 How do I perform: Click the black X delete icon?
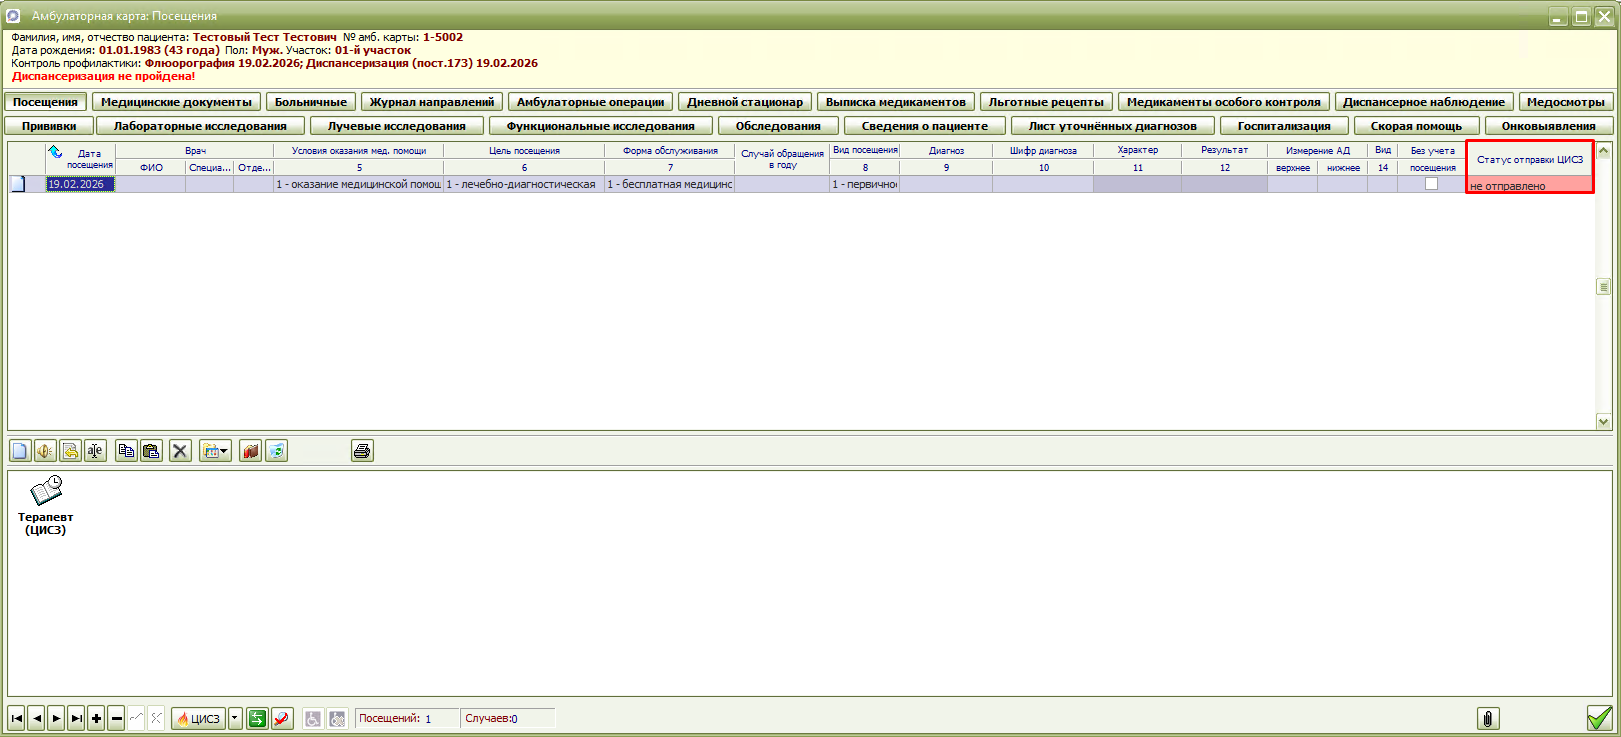point(180,451)
